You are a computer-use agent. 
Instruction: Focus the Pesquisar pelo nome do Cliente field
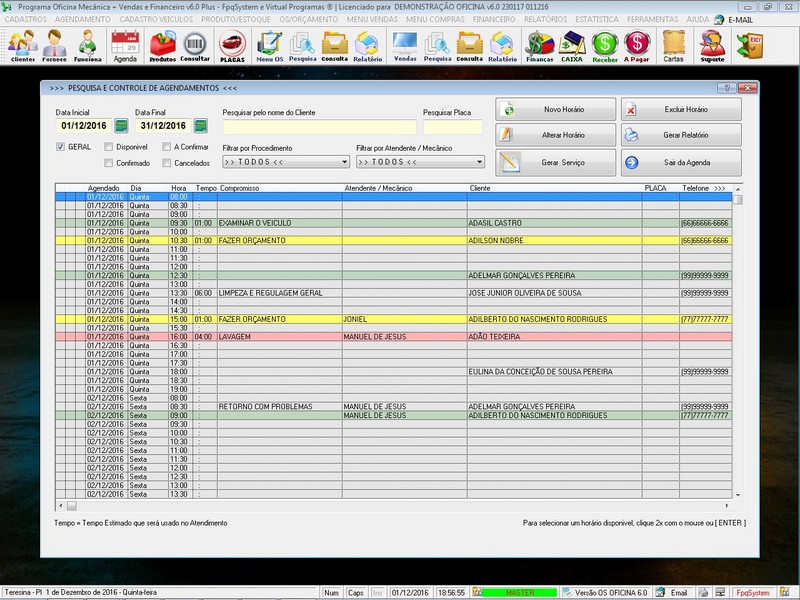[x=319, y=127]
